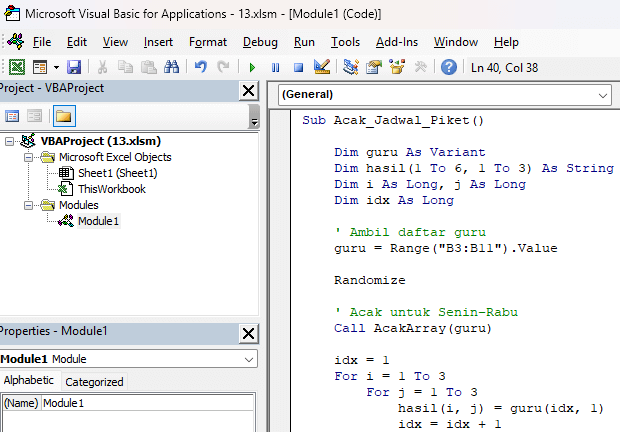Select Microsoft Excel Objects folder

(115, 157)
